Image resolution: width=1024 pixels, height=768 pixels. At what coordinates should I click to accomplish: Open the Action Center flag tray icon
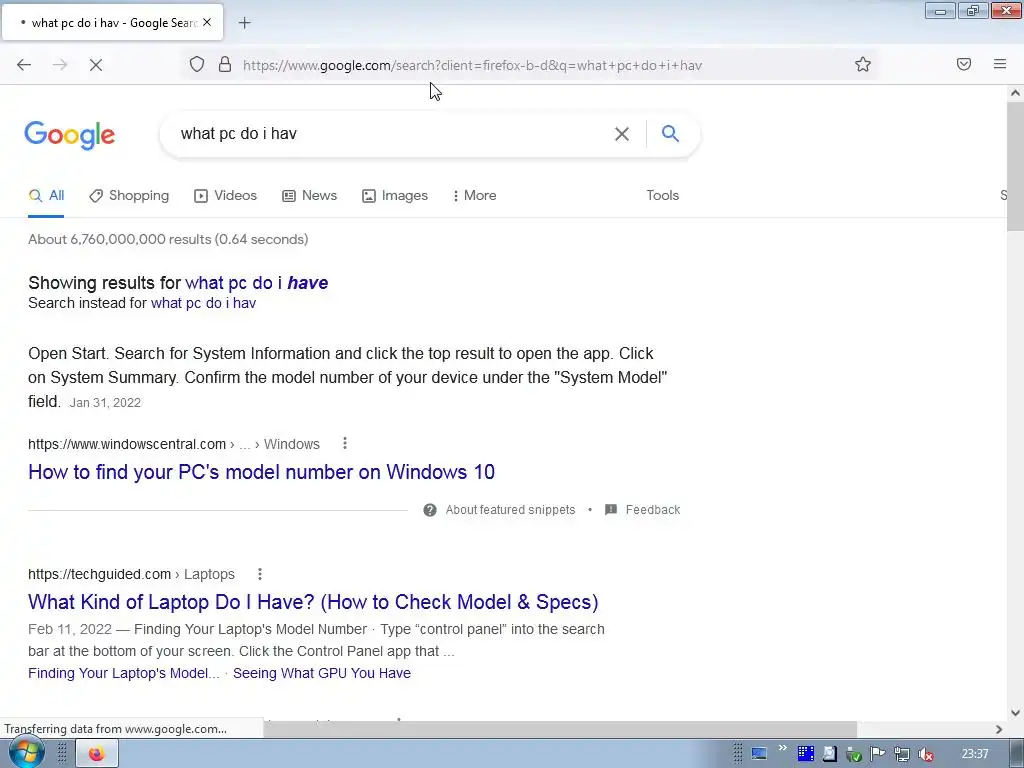[878, 754]
